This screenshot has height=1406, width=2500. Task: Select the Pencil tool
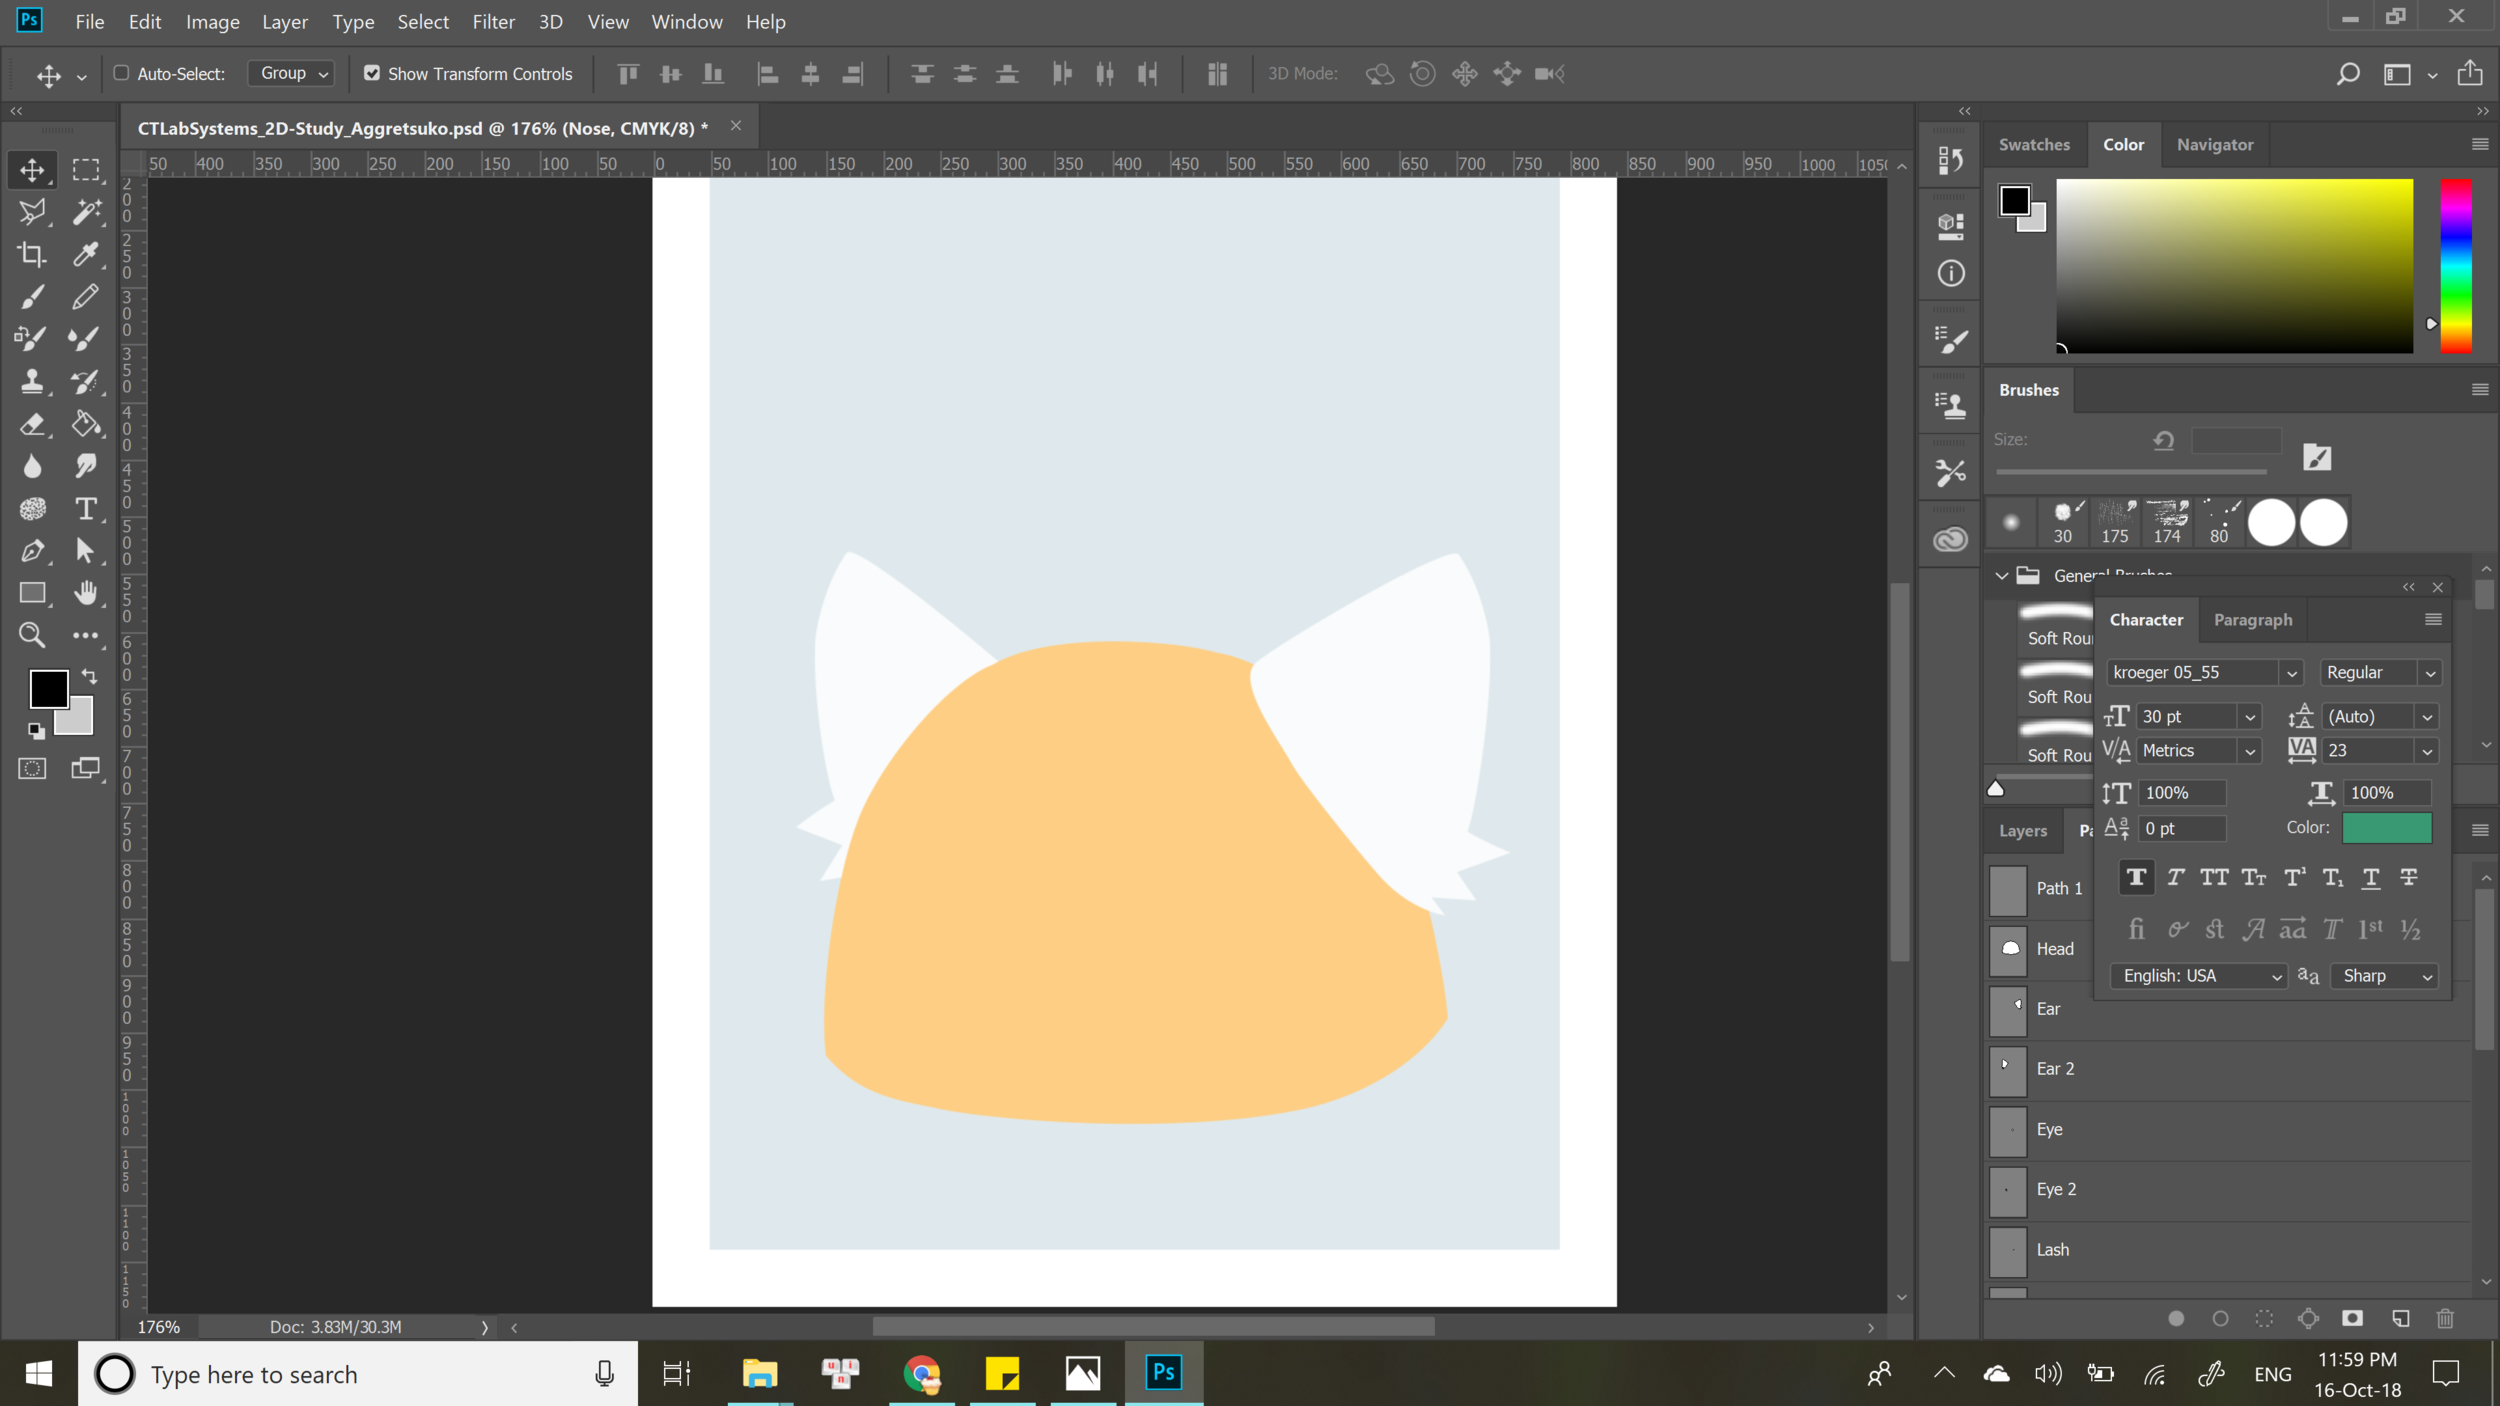86,297
